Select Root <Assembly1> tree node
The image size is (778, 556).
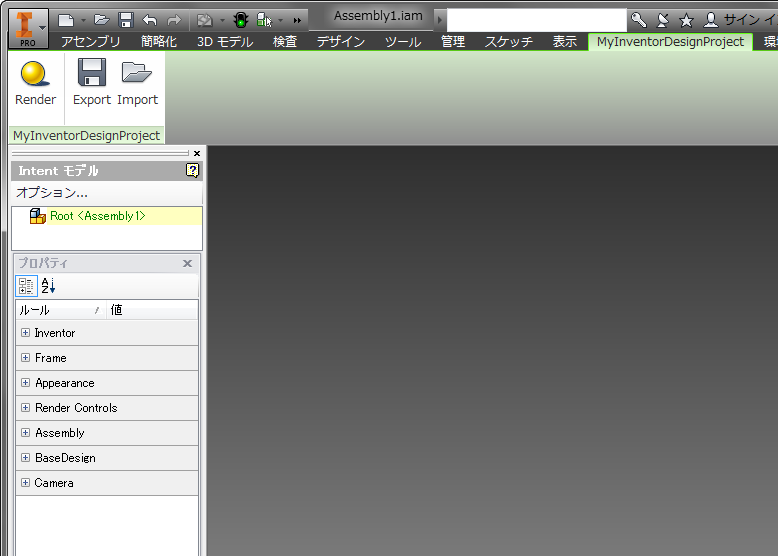(98, 216)
